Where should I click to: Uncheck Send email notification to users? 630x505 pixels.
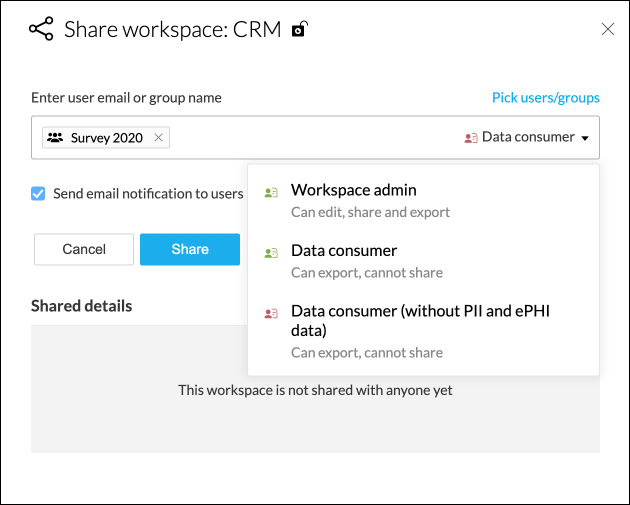click(38, 194)
